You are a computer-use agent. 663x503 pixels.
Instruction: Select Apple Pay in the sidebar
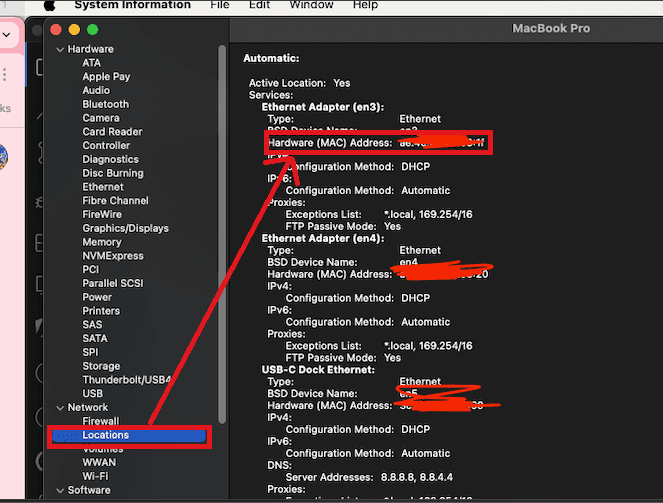(106, 77)
